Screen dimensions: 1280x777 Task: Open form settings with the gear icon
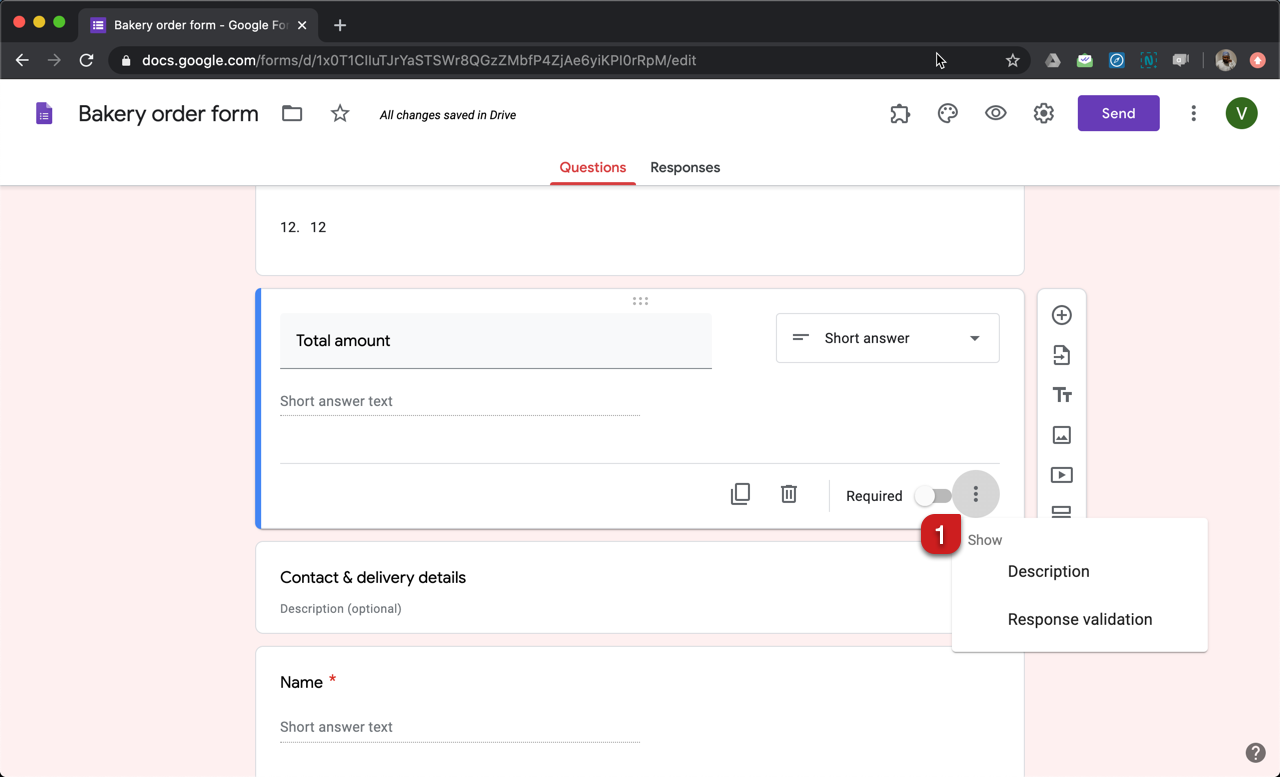point(1043,113)
